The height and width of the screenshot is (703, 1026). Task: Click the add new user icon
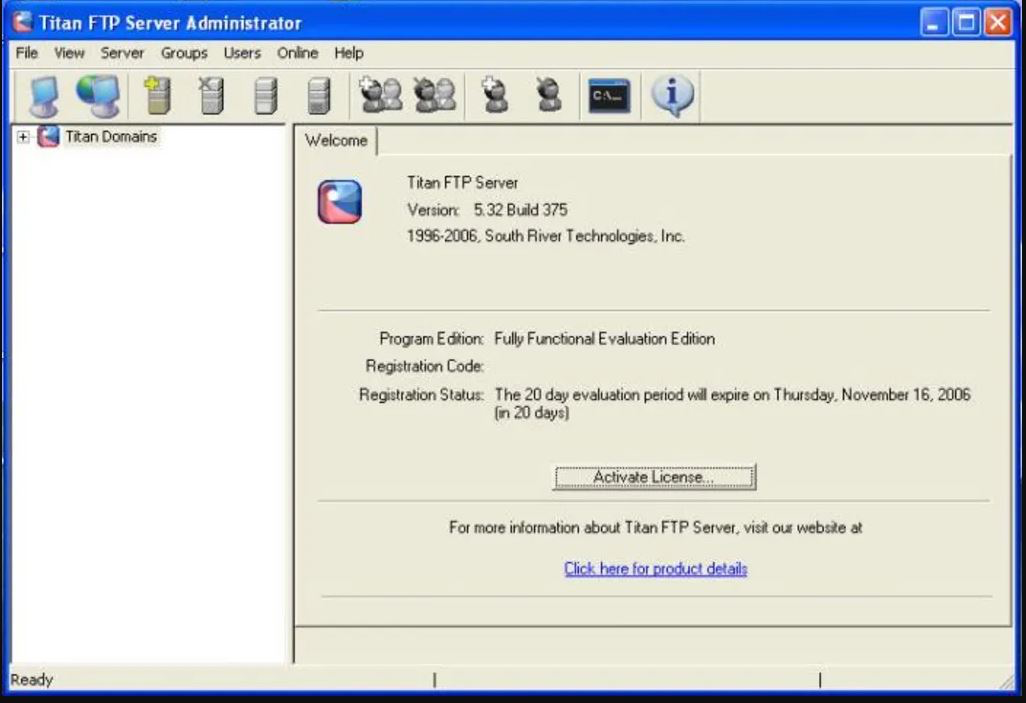495,96
